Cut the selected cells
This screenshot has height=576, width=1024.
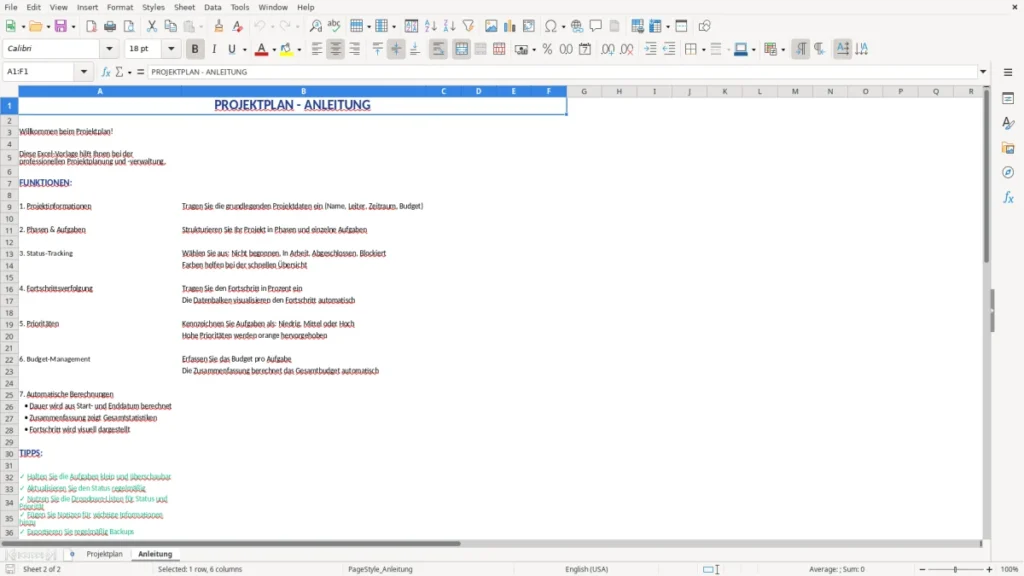[x=152, y=26]
